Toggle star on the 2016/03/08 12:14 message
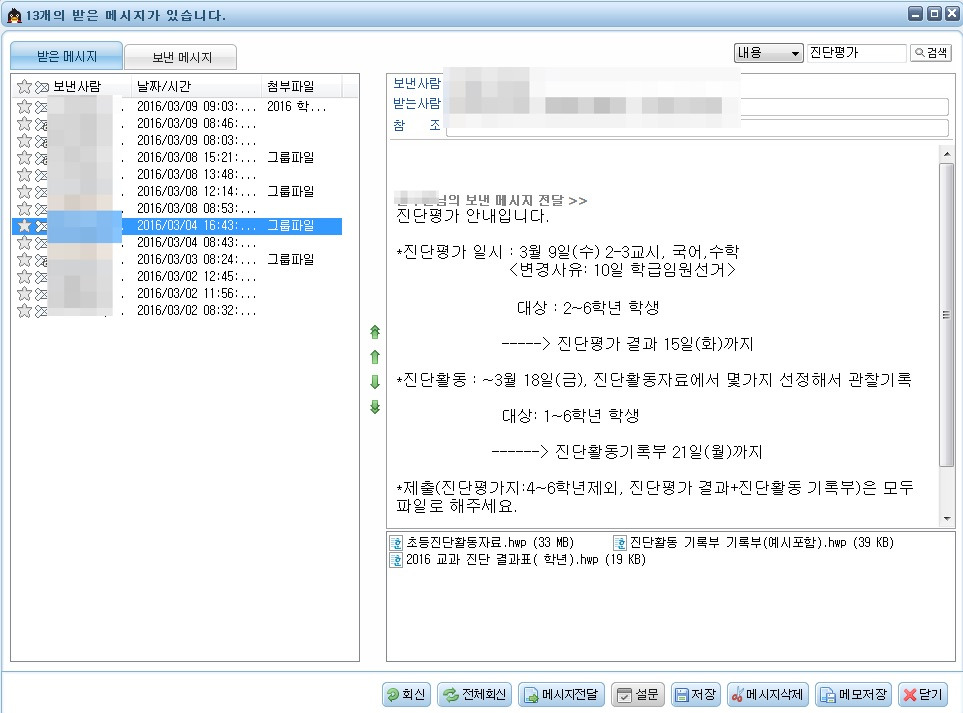 tap(25, 192)
